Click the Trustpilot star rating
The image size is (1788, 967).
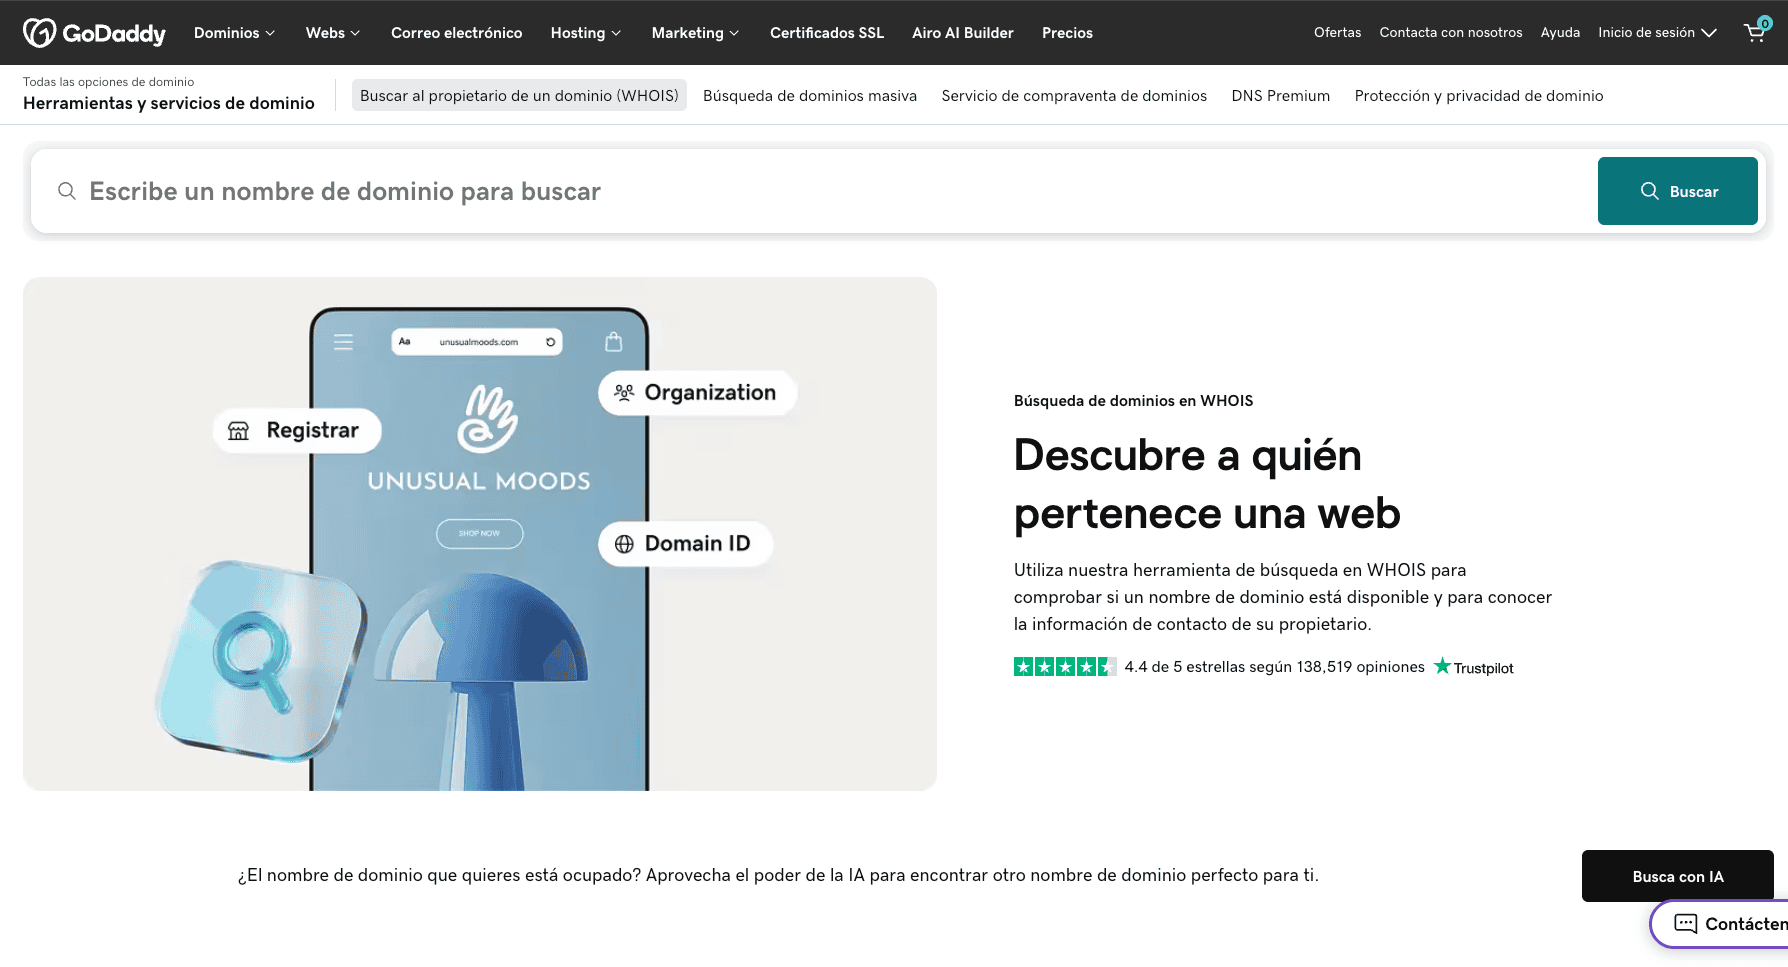[x=1065, y=667]
